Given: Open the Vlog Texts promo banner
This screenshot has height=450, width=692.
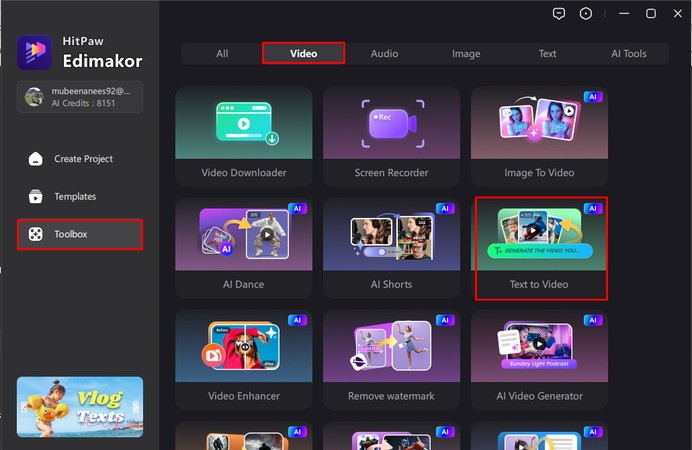Looking at the screenshot, I should 80,406.
